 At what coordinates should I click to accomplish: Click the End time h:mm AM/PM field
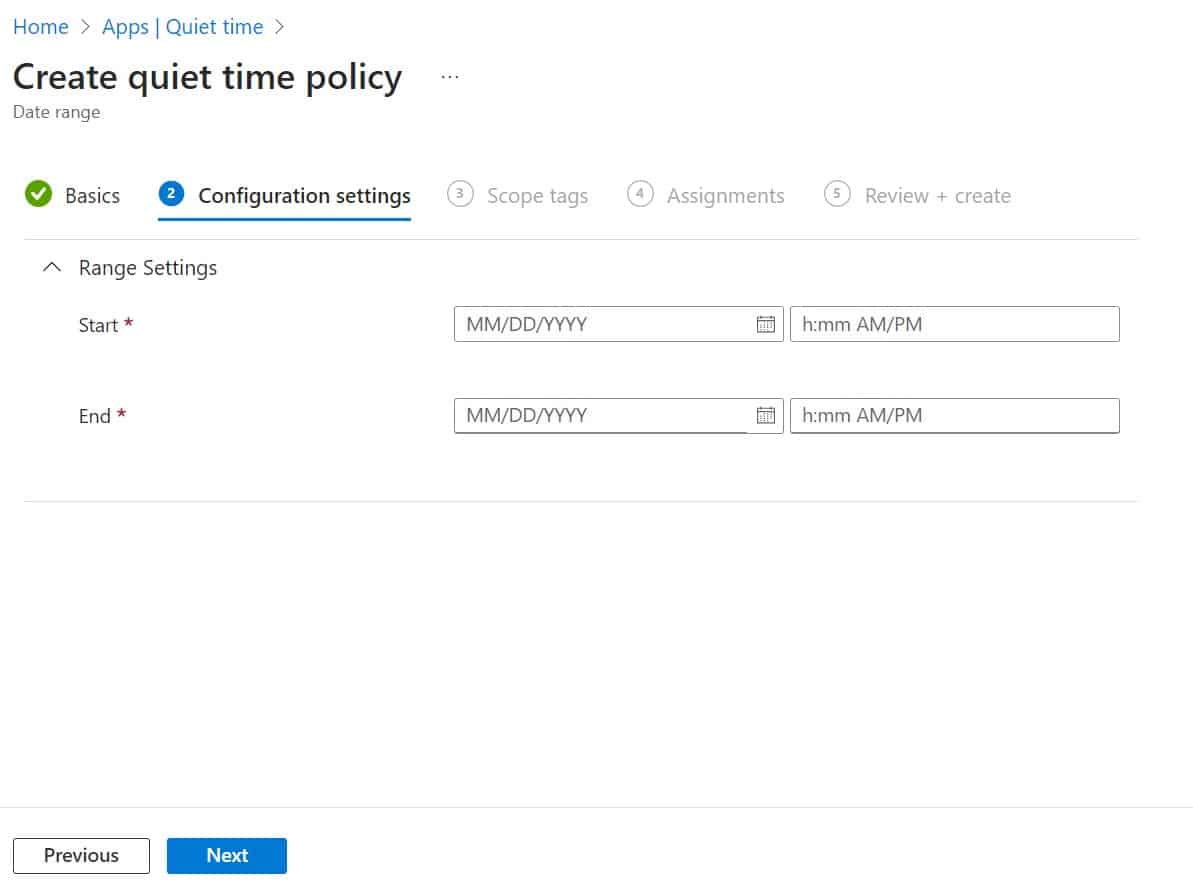click(955, 415)
